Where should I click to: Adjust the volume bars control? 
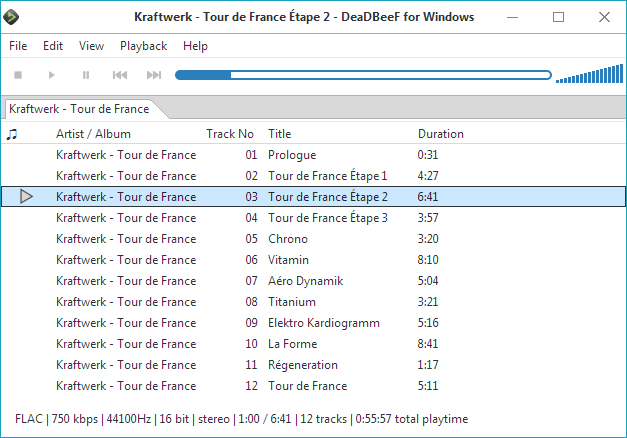588,75
